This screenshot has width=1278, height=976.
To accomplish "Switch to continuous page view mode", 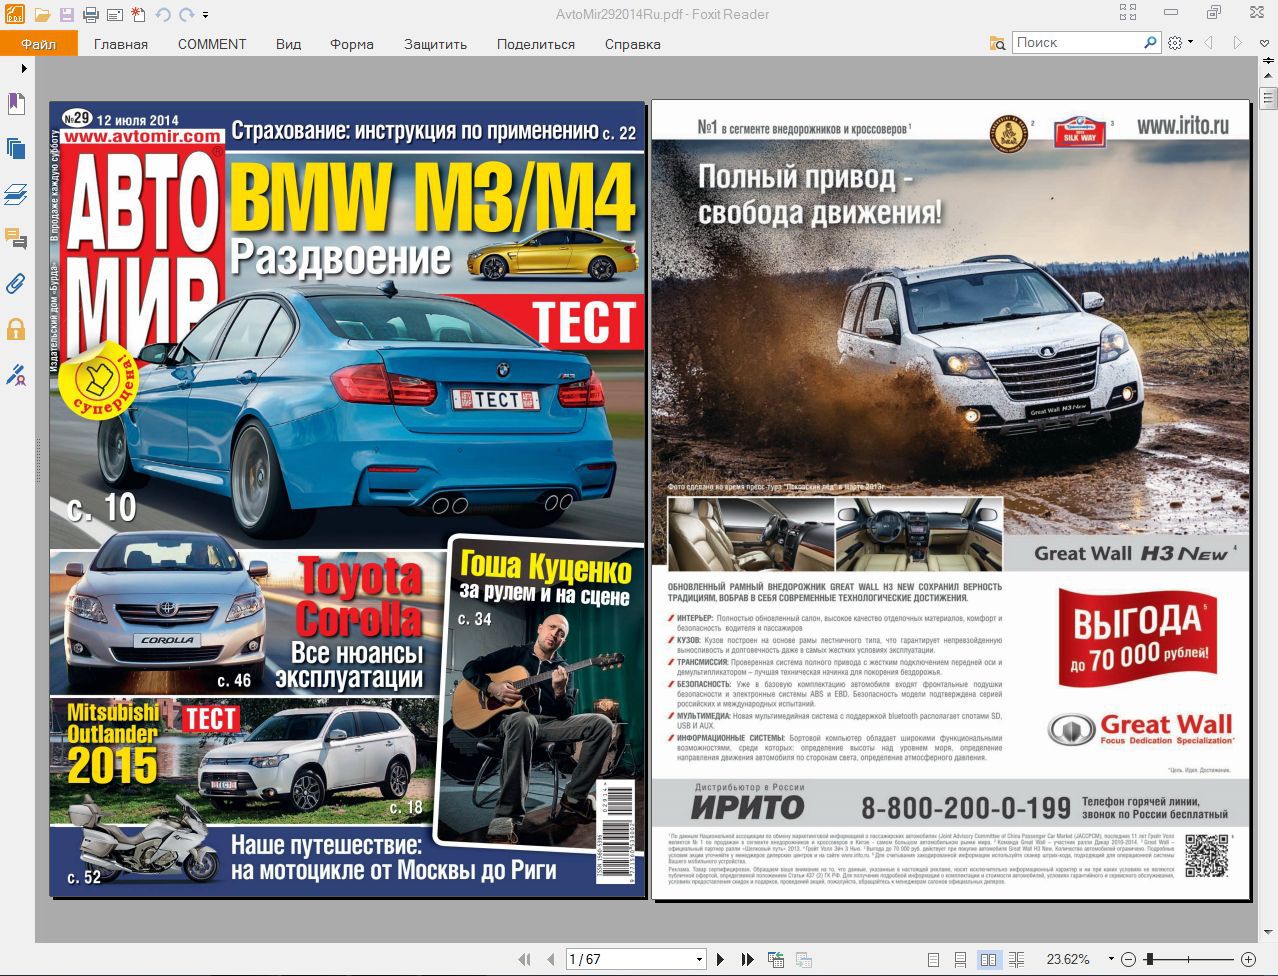I will click(x=960, y=959).
